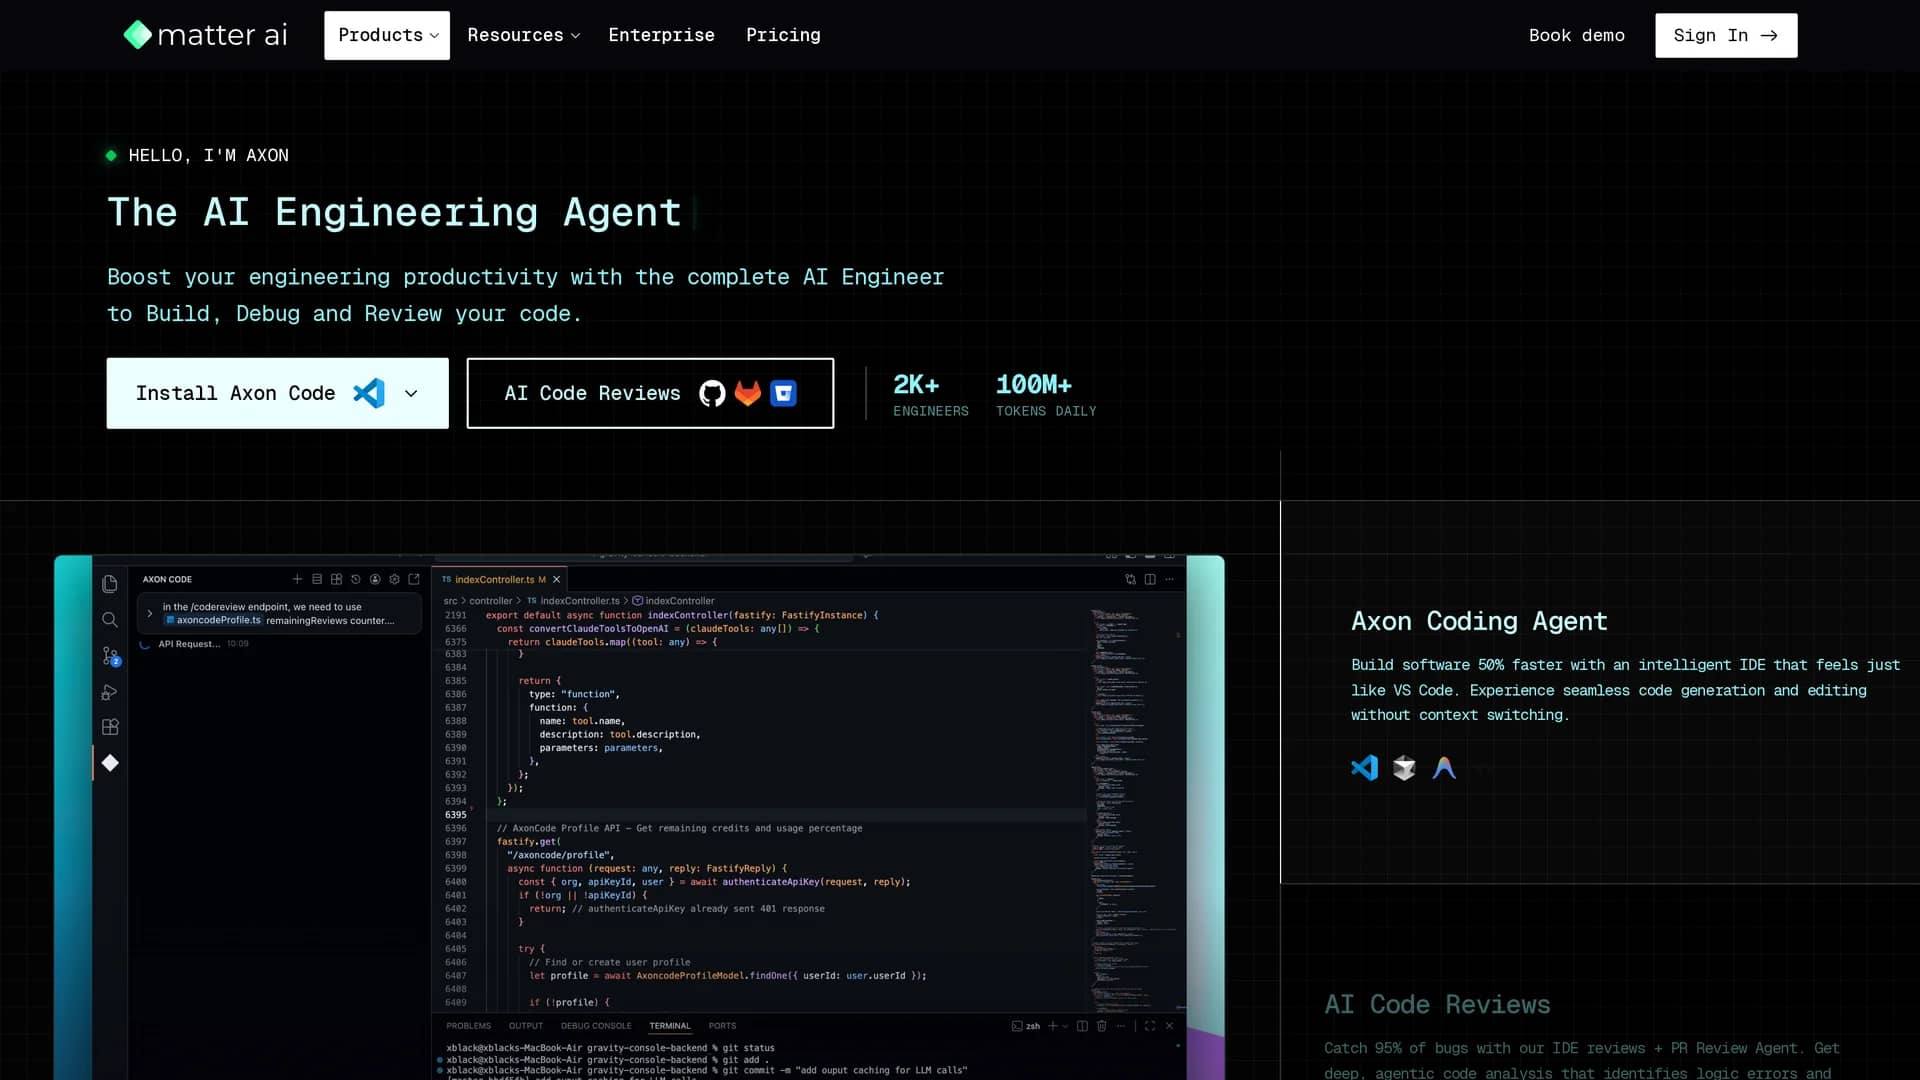Close the terminal panel X icon
Image resolution: width=1920 pixels, height=1080 pixels.
(1169, 1026)
